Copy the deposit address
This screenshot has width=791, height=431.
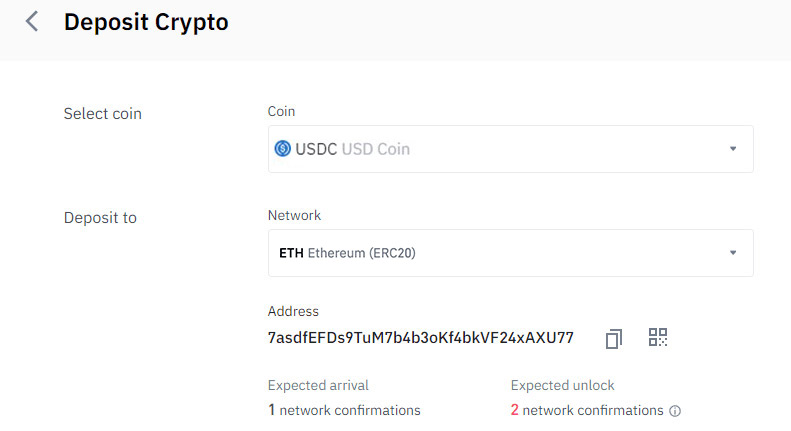613,339
